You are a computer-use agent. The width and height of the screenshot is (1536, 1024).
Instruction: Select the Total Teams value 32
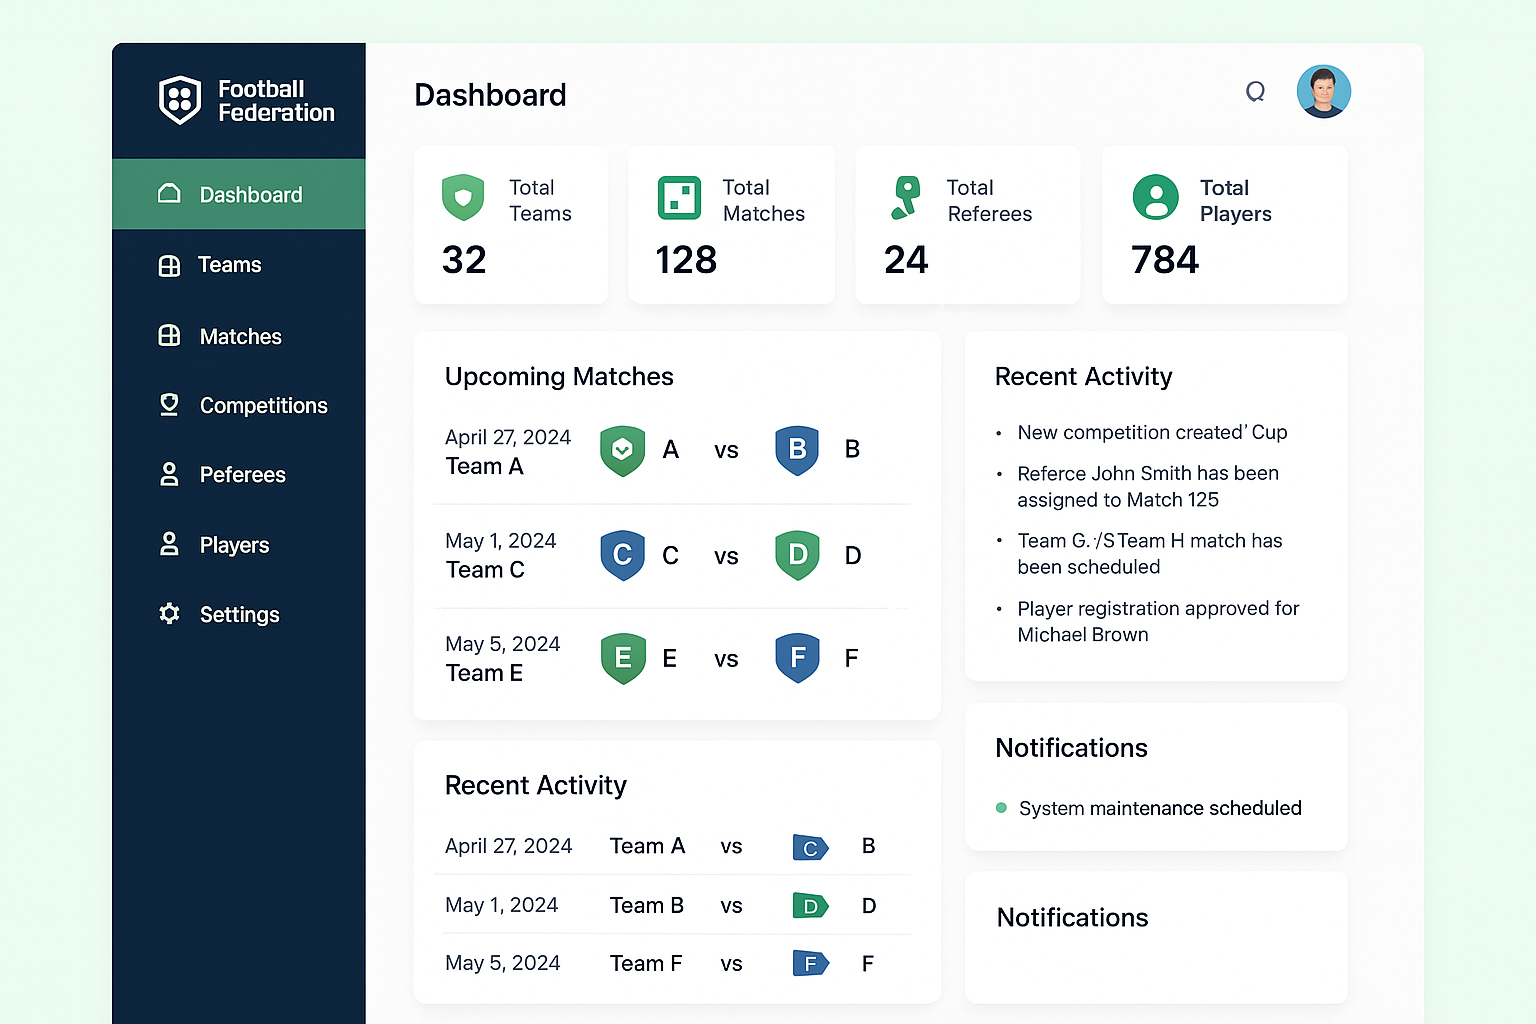point(464,260)
